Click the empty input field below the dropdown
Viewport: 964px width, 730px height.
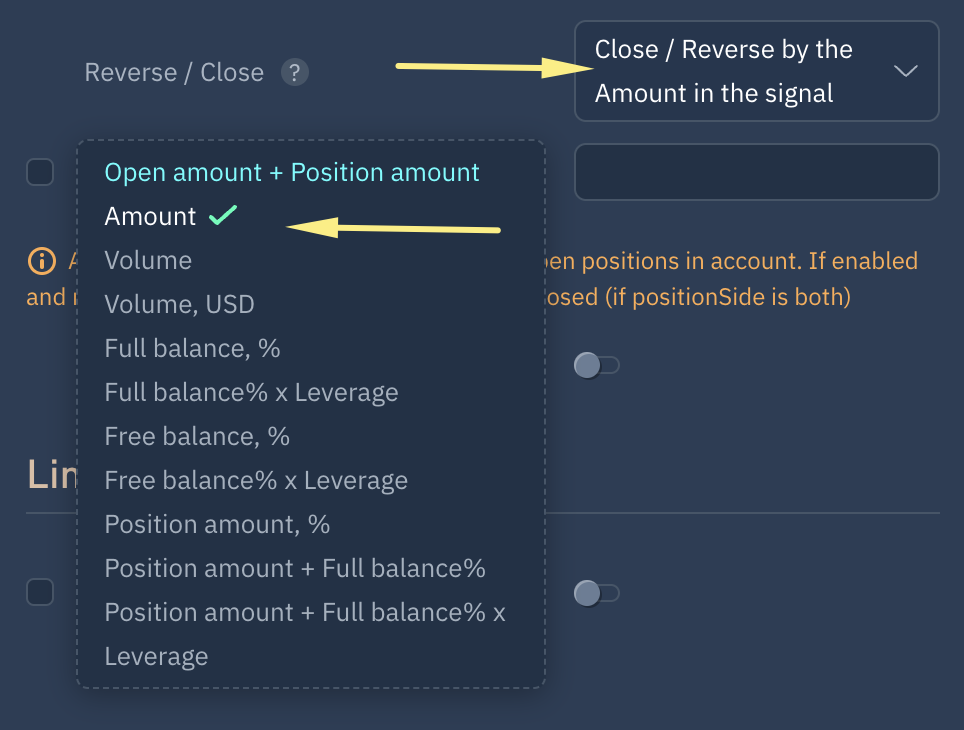coord(756,172)
